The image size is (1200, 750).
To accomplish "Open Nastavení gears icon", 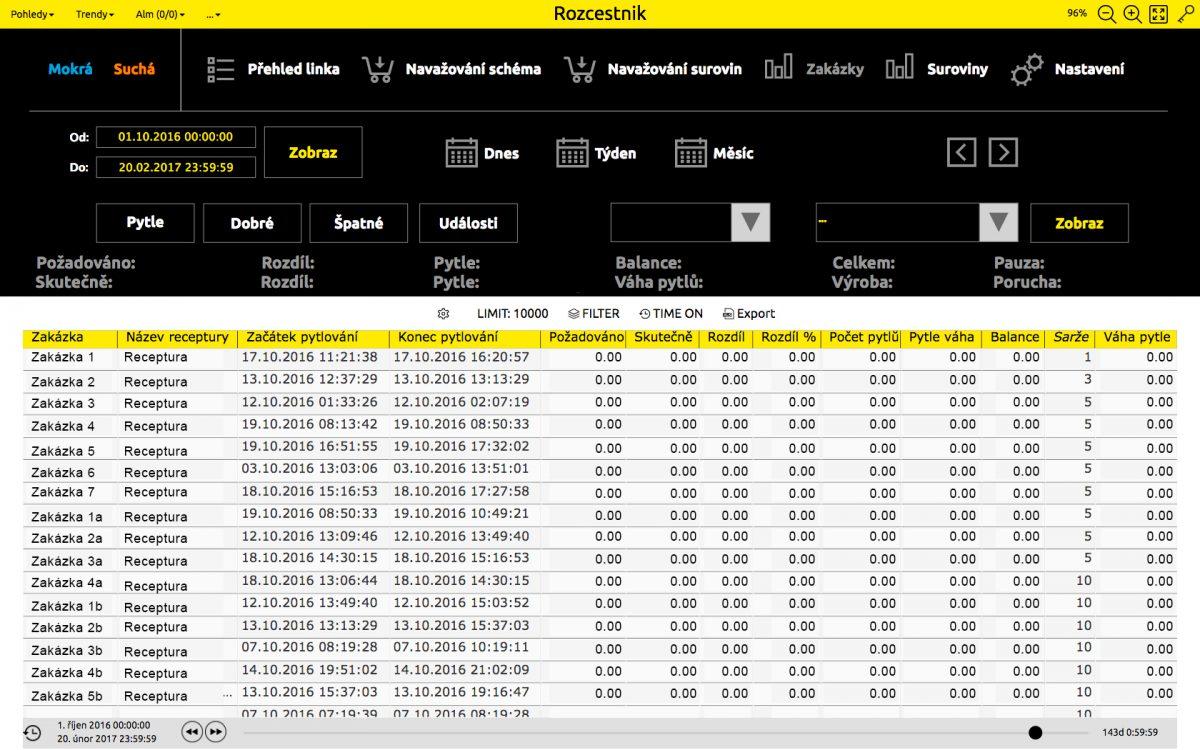I will [x=1026, y=69].
